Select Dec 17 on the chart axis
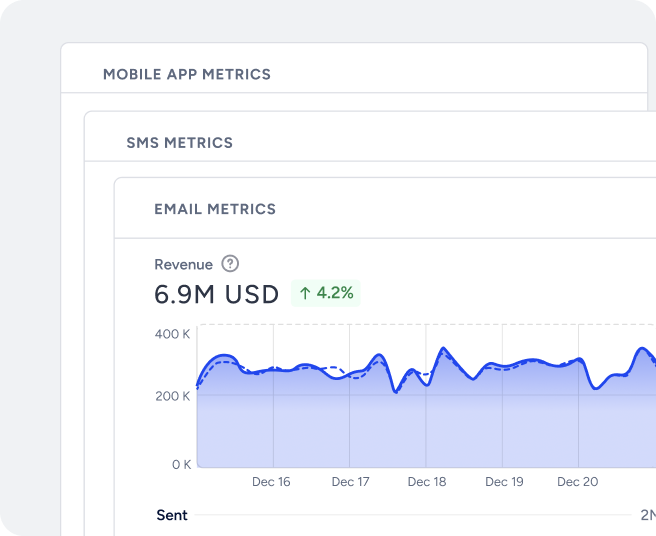Image resolution: width=656 pixels, height=536 pixels. pos(350,482)
